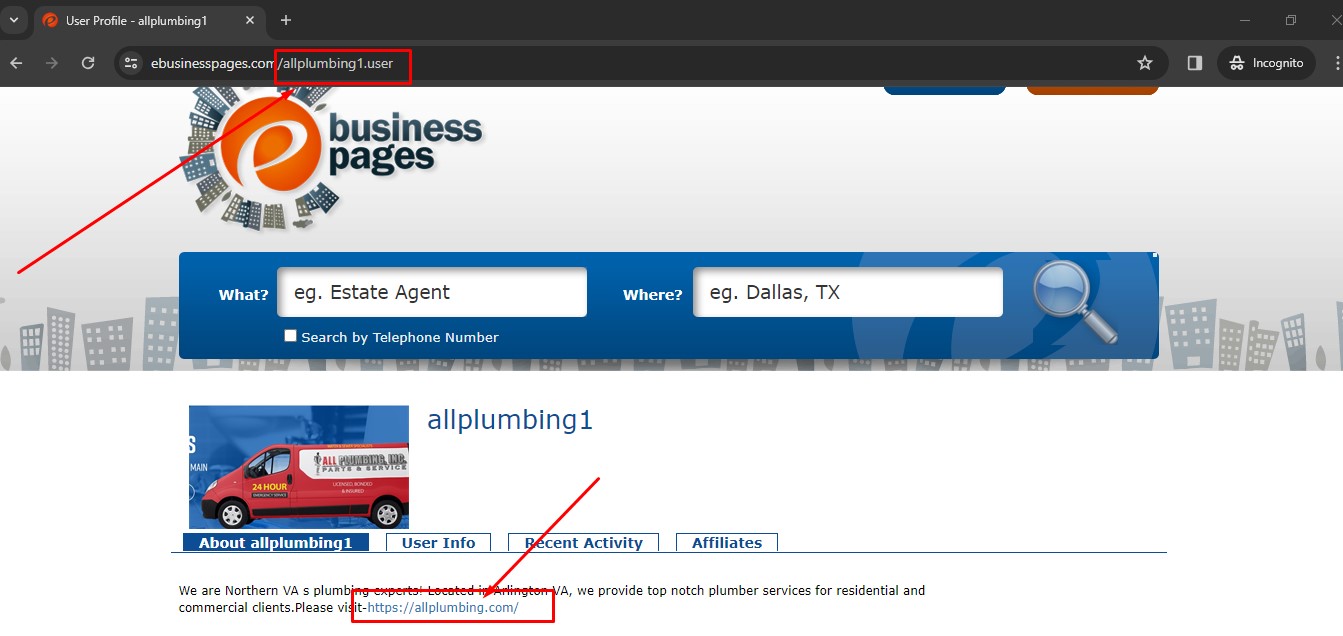
Task: Click the What? search field
Action: point(432,292)
